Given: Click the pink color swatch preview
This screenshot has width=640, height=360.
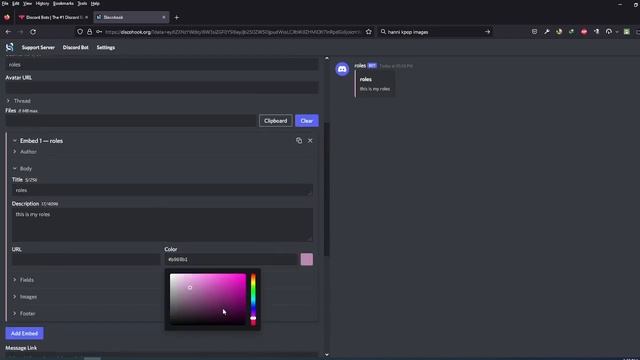Looking at the screenshot, I should click(307, 260).
